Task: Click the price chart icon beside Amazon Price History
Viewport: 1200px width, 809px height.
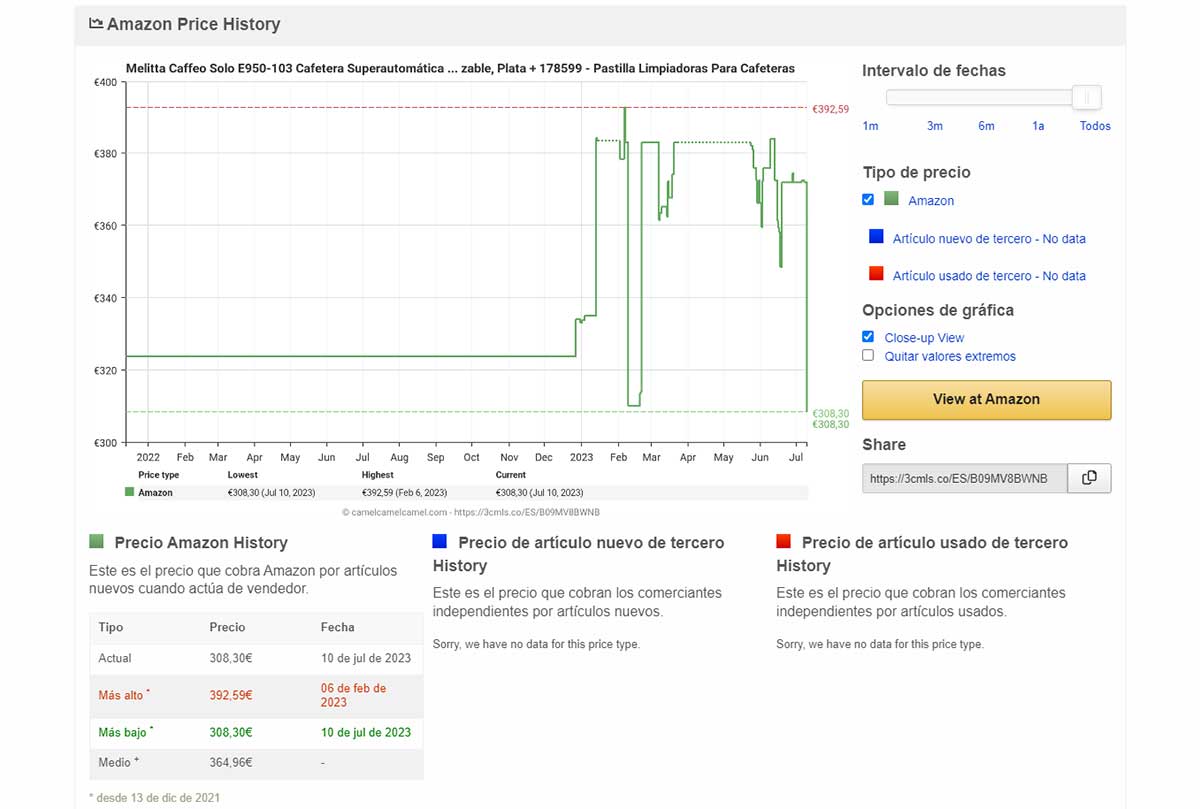Action: tap(95, 23)
